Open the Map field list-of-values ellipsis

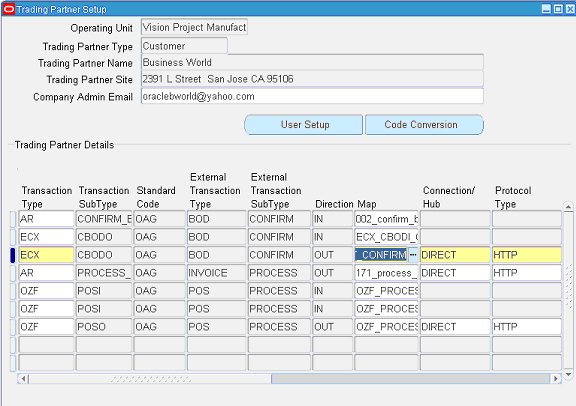(413, 255)
